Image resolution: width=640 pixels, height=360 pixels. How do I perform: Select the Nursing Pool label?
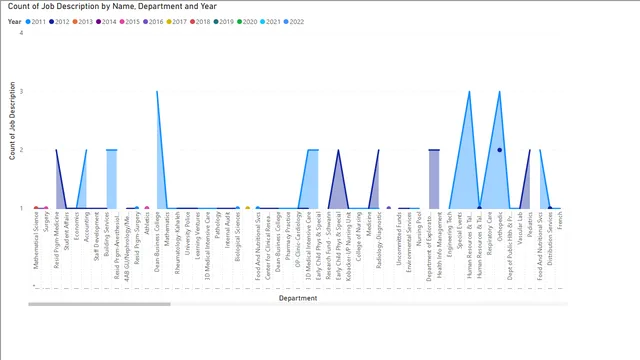tap(419, 229)
